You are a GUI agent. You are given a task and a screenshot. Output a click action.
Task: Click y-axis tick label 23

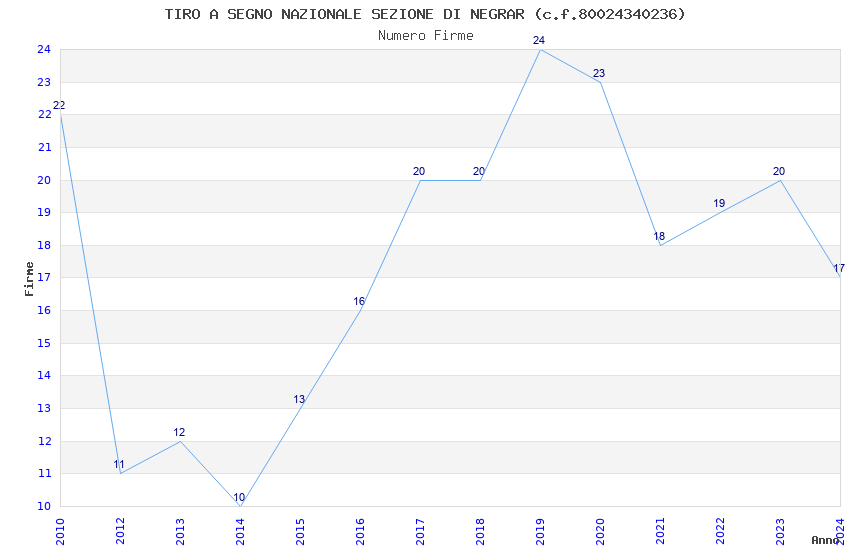44,82
